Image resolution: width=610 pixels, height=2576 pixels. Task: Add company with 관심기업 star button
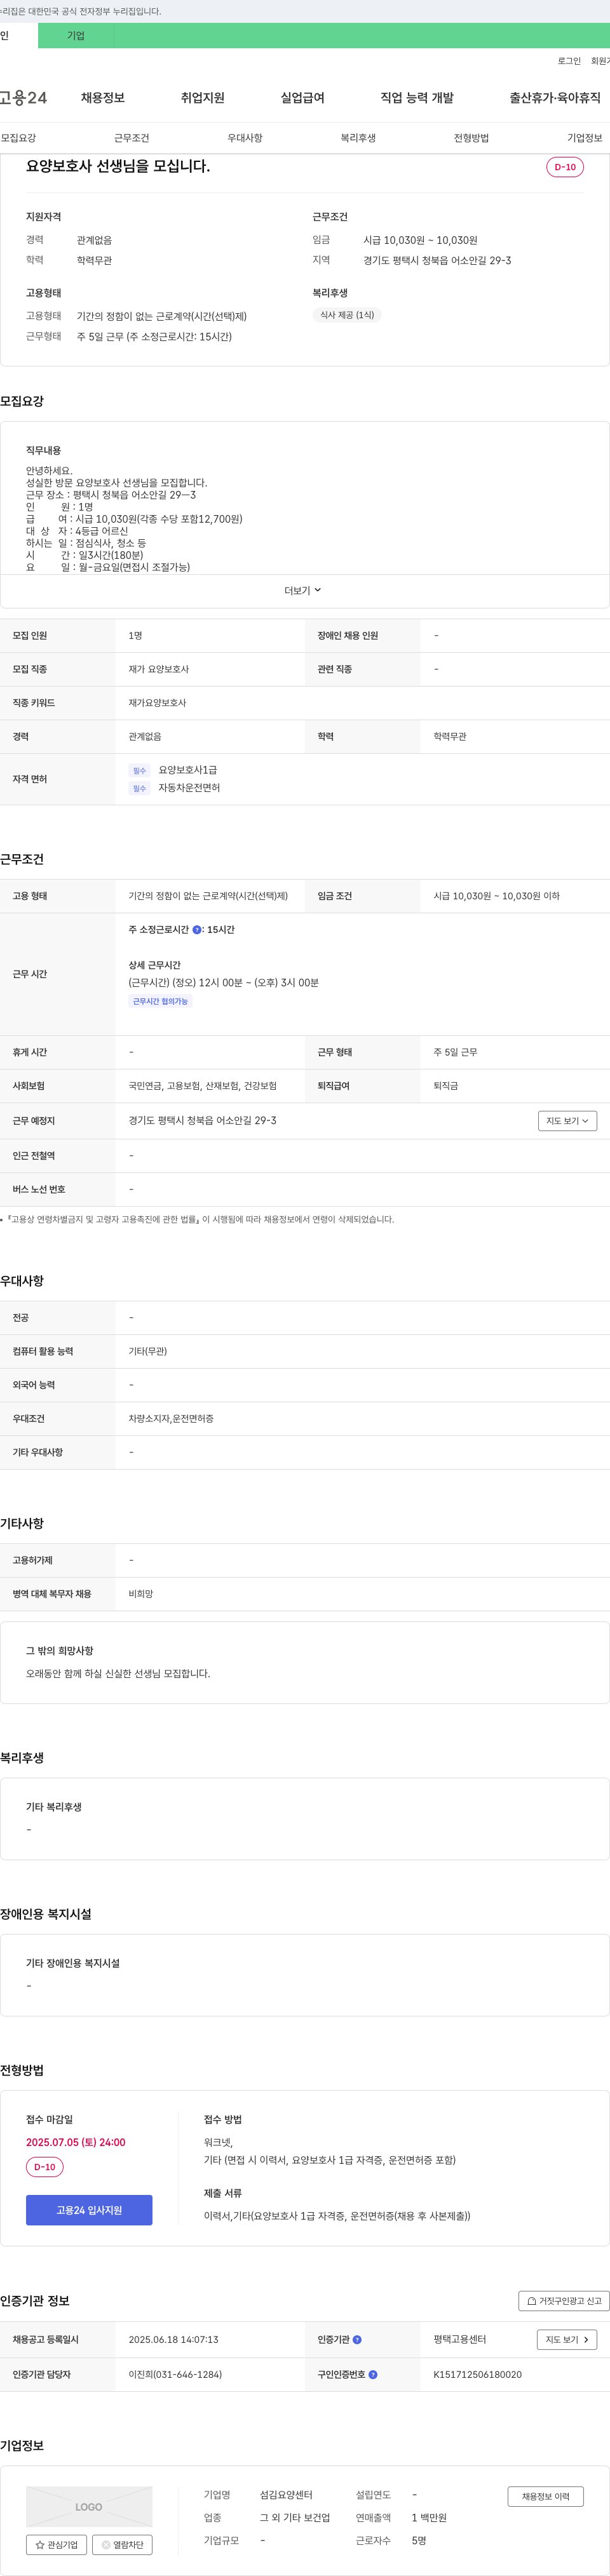point(56,2545)
